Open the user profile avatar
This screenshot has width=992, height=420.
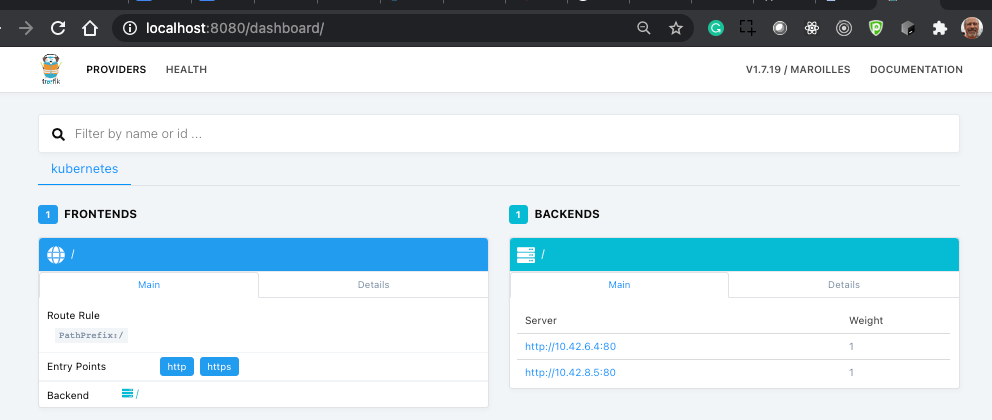click(x=971, y=28)
